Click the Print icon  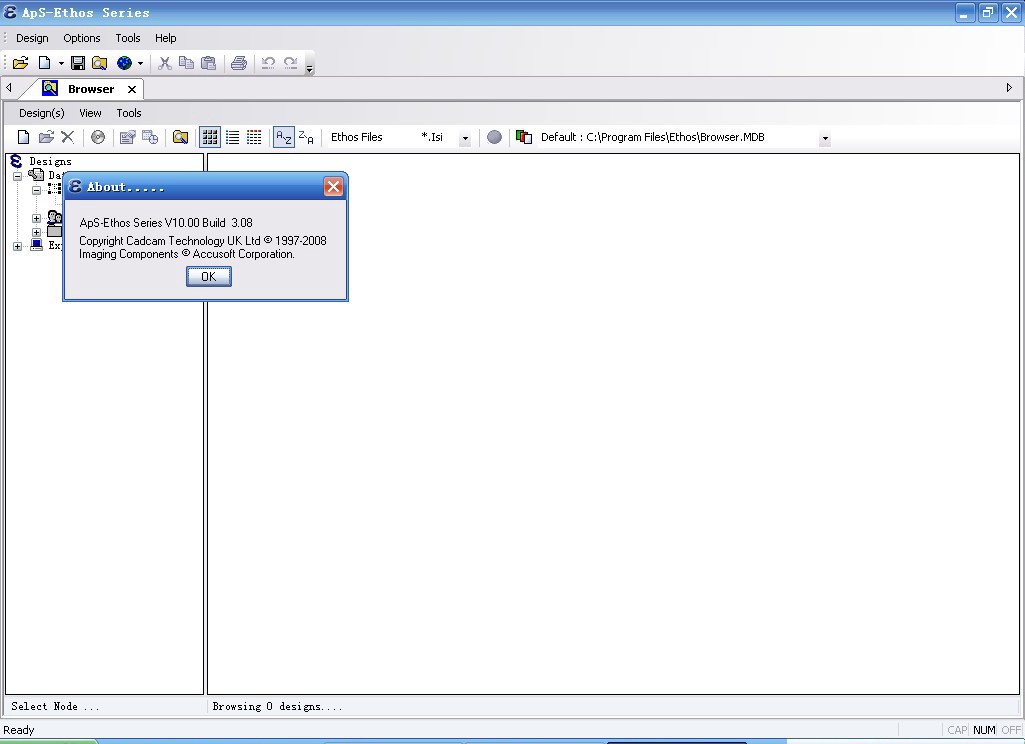tap(239, 63)
